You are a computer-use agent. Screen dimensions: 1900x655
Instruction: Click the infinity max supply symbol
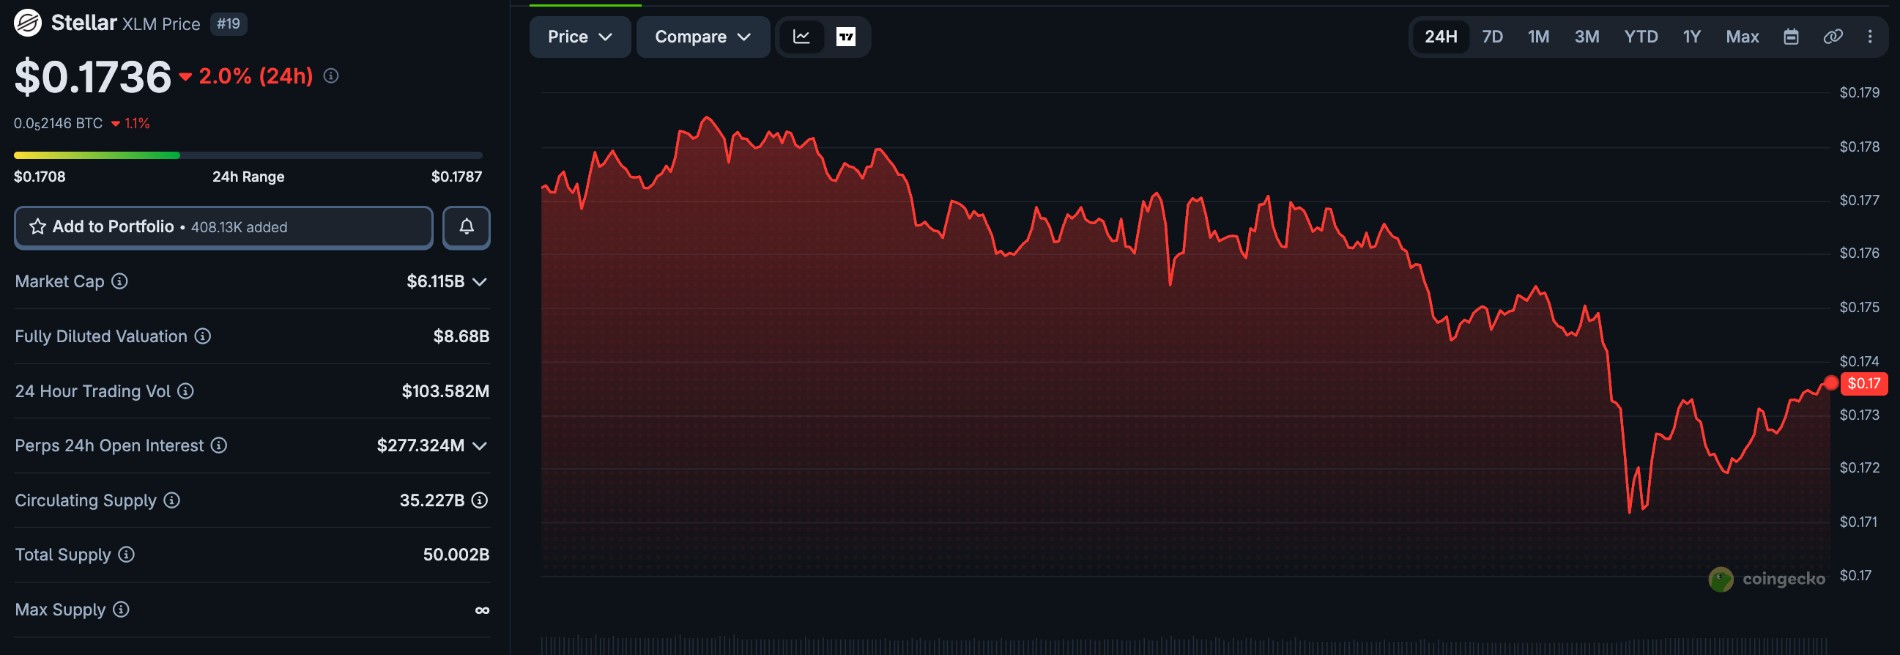tap(482, 610)
